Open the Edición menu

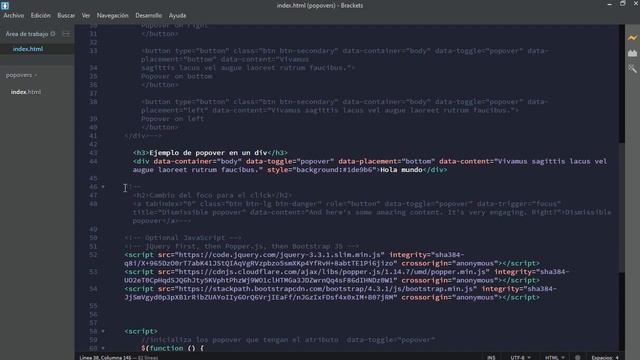click(x=40, y=16)
